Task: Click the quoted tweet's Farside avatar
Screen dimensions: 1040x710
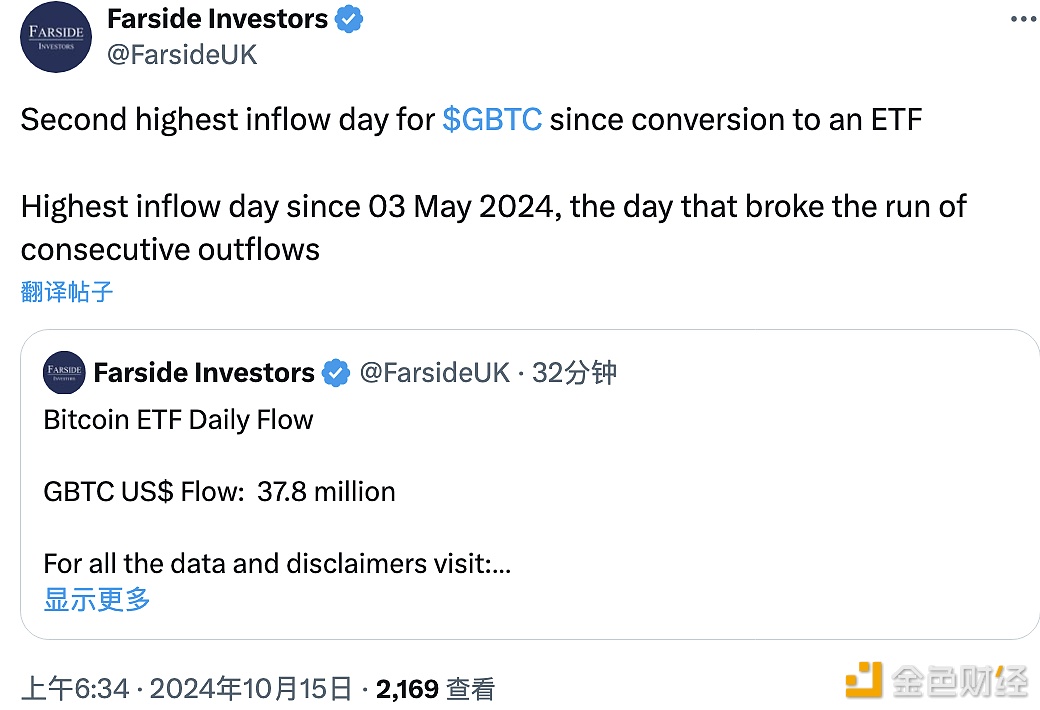Action: pos(64,372)
